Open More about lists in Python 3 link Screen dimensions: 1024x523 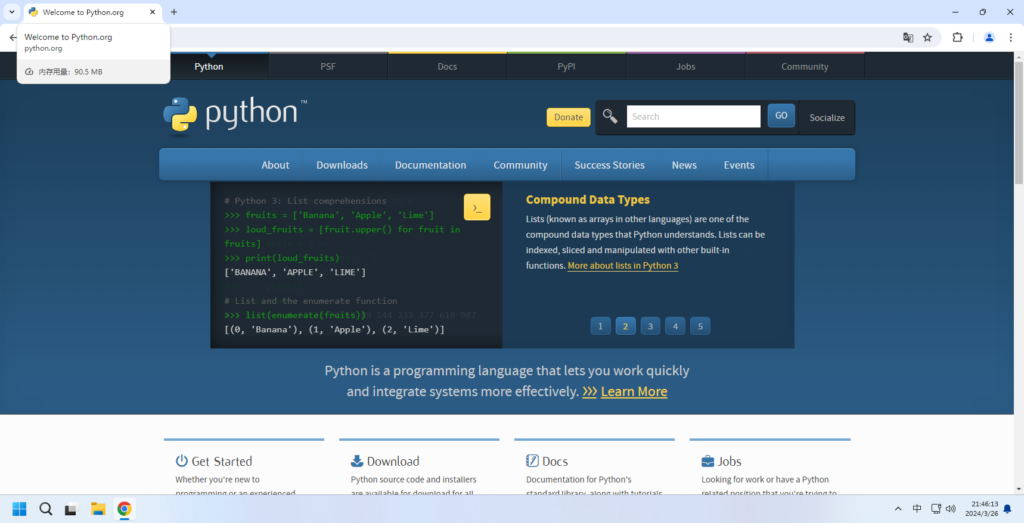point(623,266)
